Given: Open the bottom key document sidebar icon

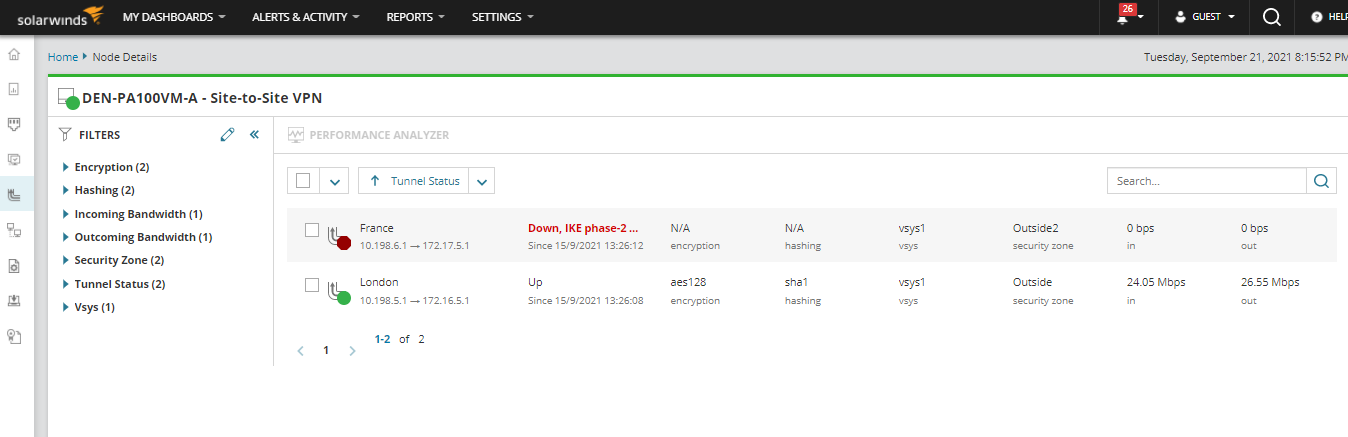Looking at the screenshot, I should coord(14,336).
